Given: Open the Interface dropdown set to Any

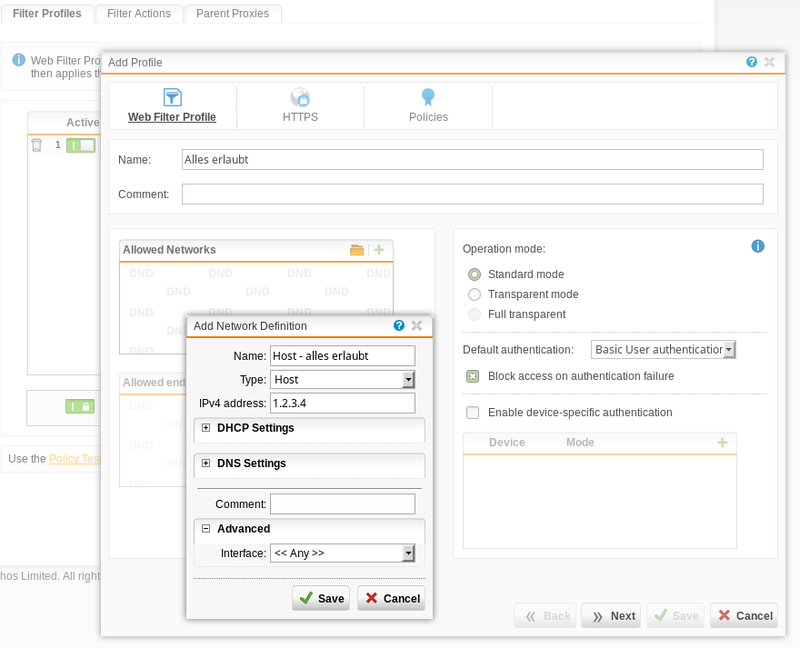Looking at the screenshot, I should point(343,553).
